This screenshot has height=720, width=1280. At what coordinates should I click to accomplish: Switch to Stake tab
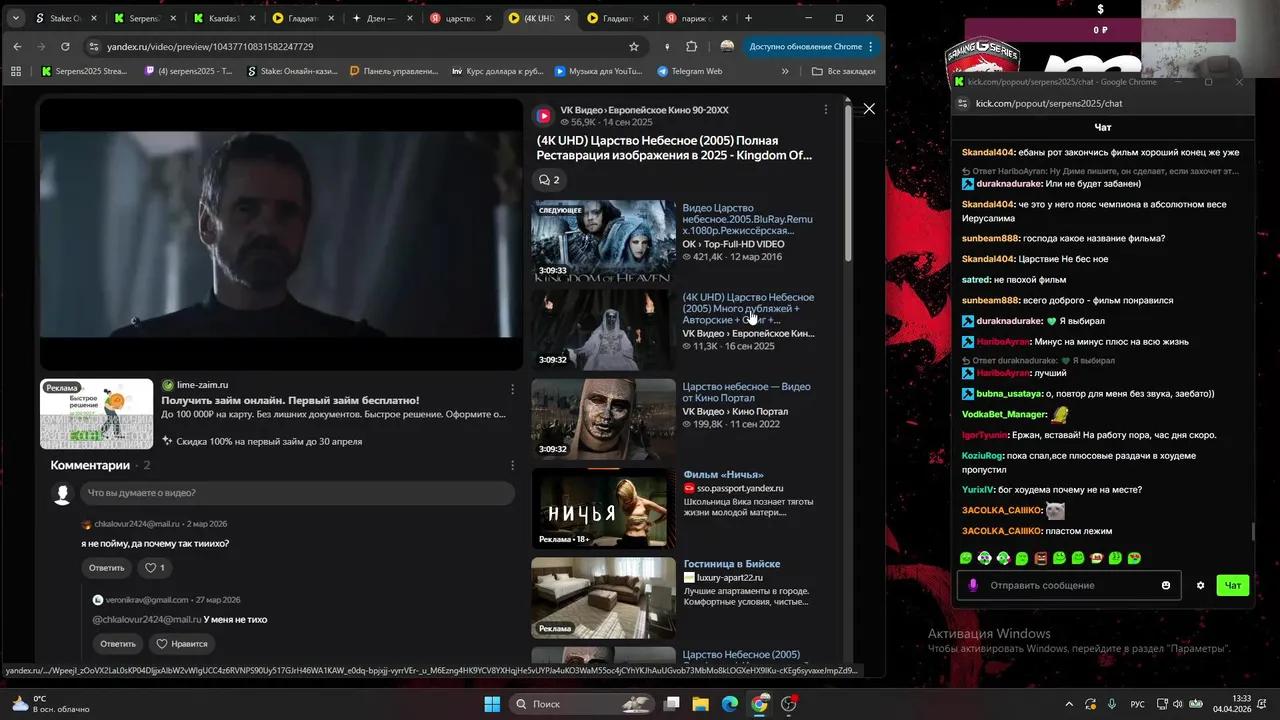click(65, 18)
